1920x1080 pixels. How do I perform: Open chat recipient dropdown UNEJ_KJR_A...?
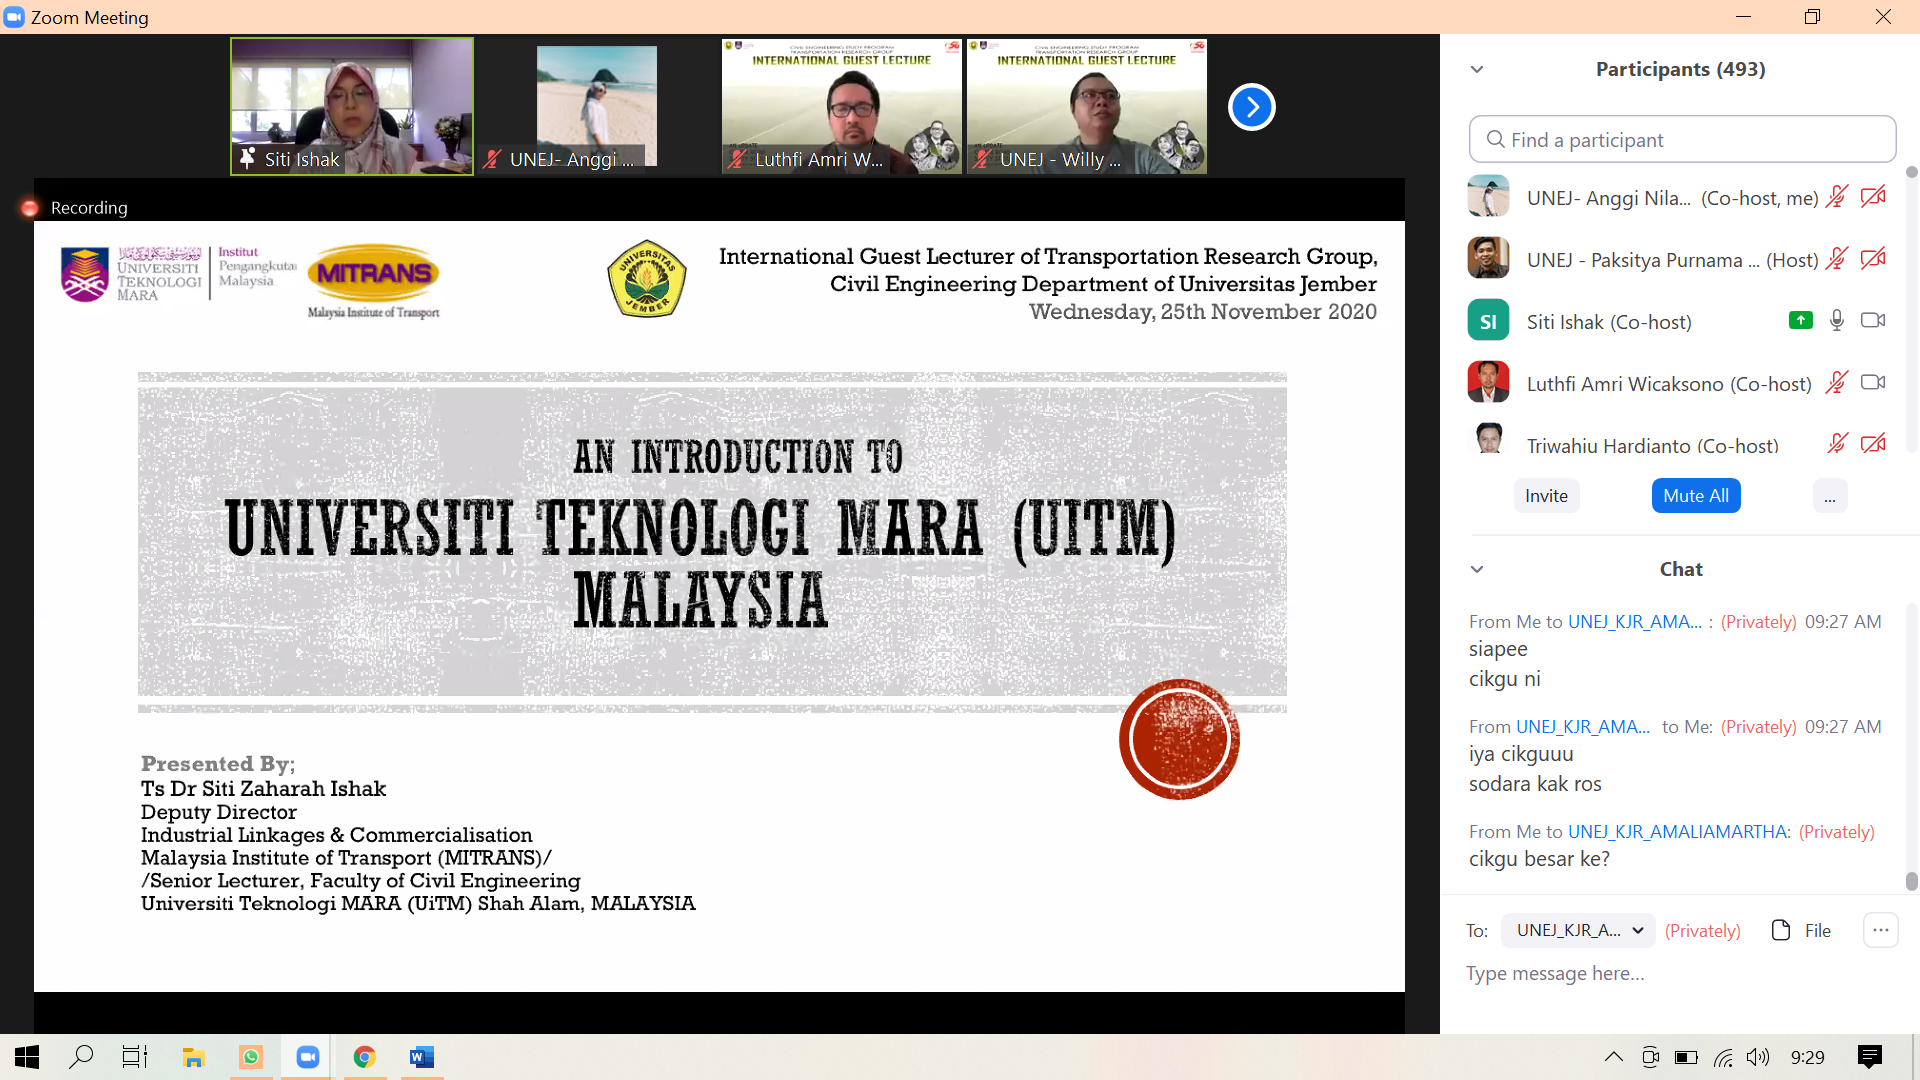[x=1579, y=930]
